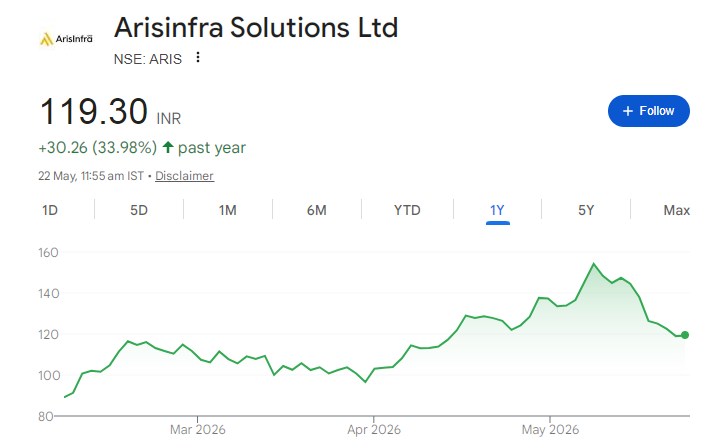
Task: Click the 120 y-axis label
Action: coord(48,334)
